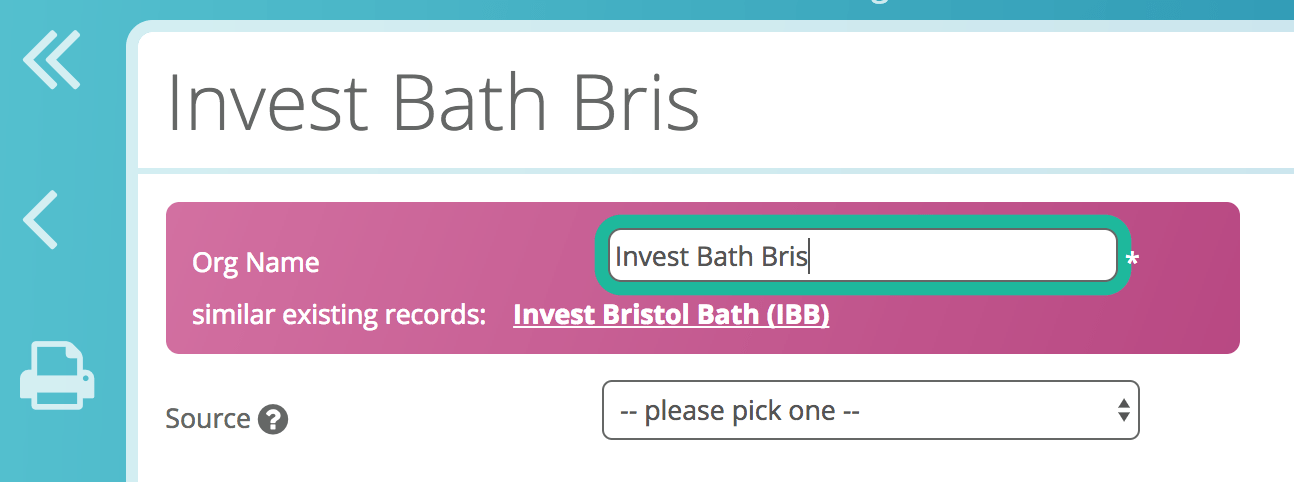Image resolution: width=1294 pixels, height=482 pixels.
Task: Click the teal sidebar below the printer icon
Action: click(x=60, y=450)
